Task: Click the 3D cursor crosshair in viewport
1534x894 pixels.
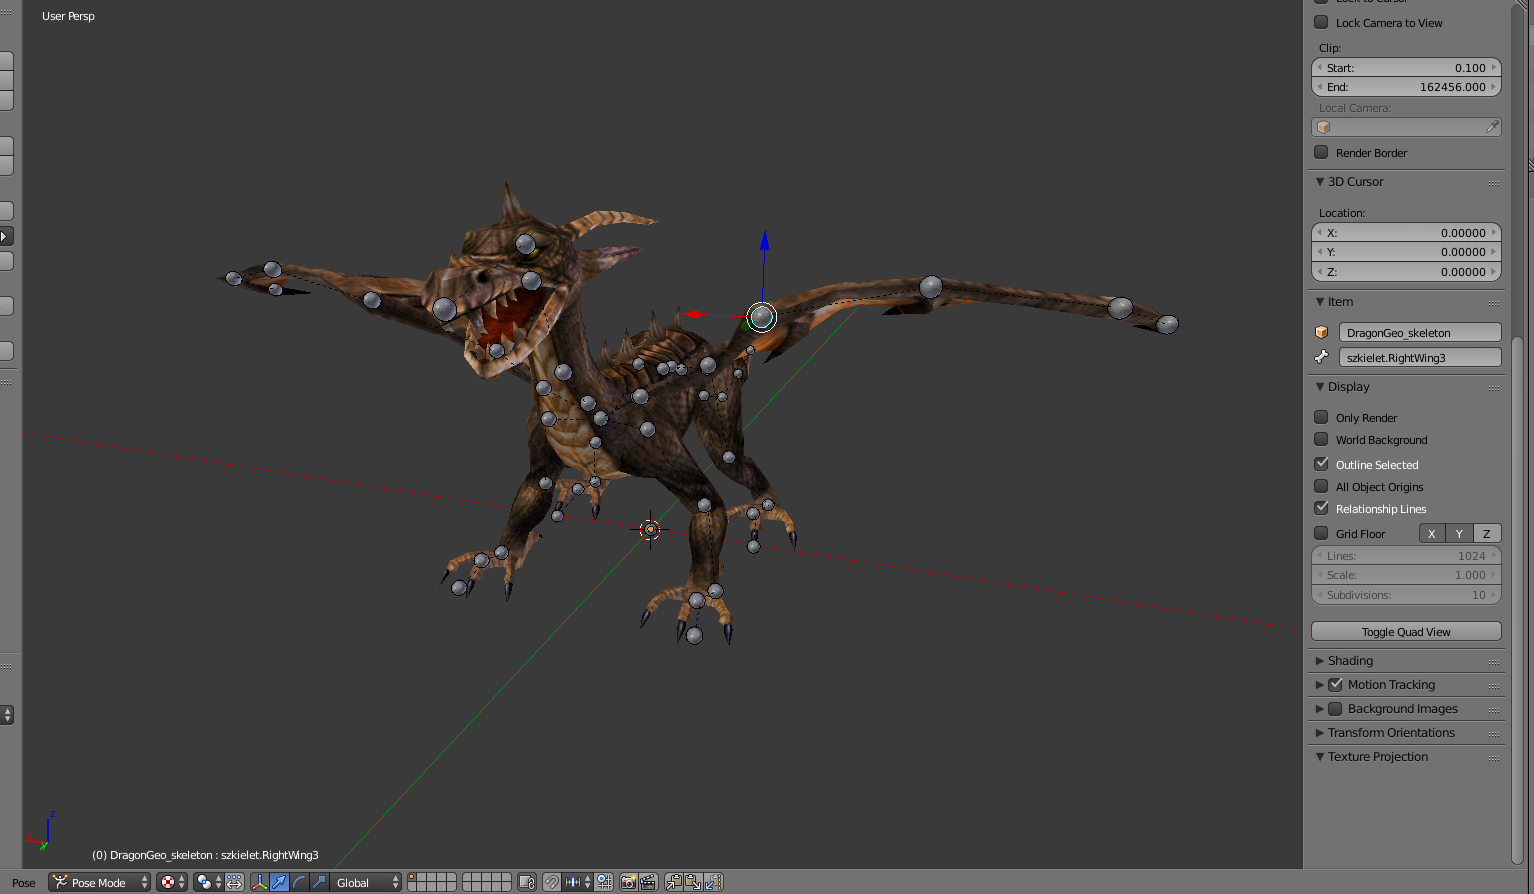Action: click(650, 529)
